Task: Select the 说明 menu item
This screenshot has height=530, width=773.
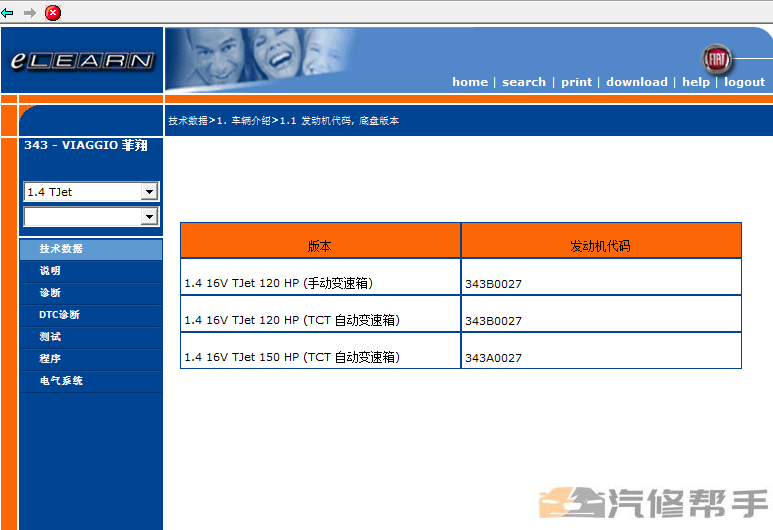Action: (91, 271)
